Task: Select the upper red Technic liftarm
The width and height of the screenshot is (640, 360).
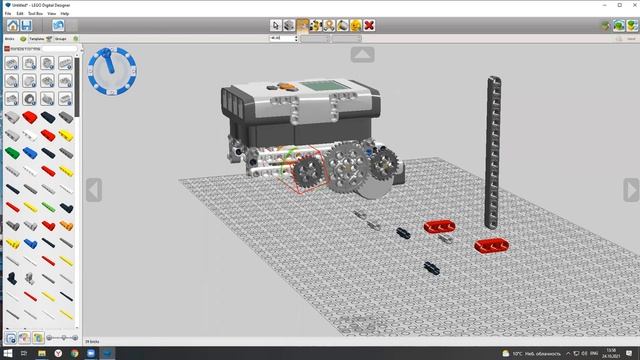Action: (x=439, y=226)
